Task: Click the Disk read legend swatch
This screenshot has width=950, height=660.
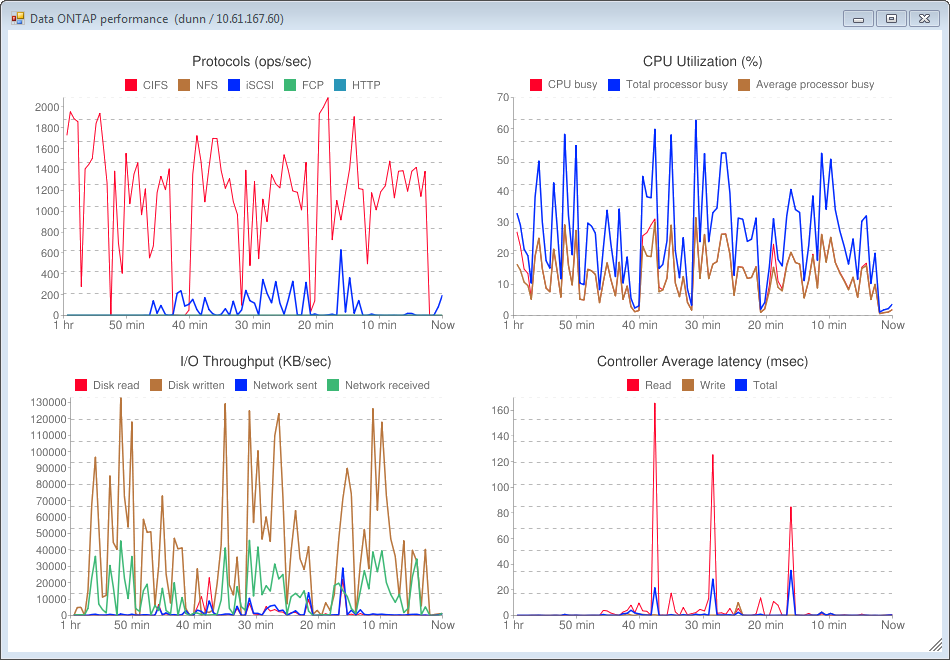Action: click(82, 385)
